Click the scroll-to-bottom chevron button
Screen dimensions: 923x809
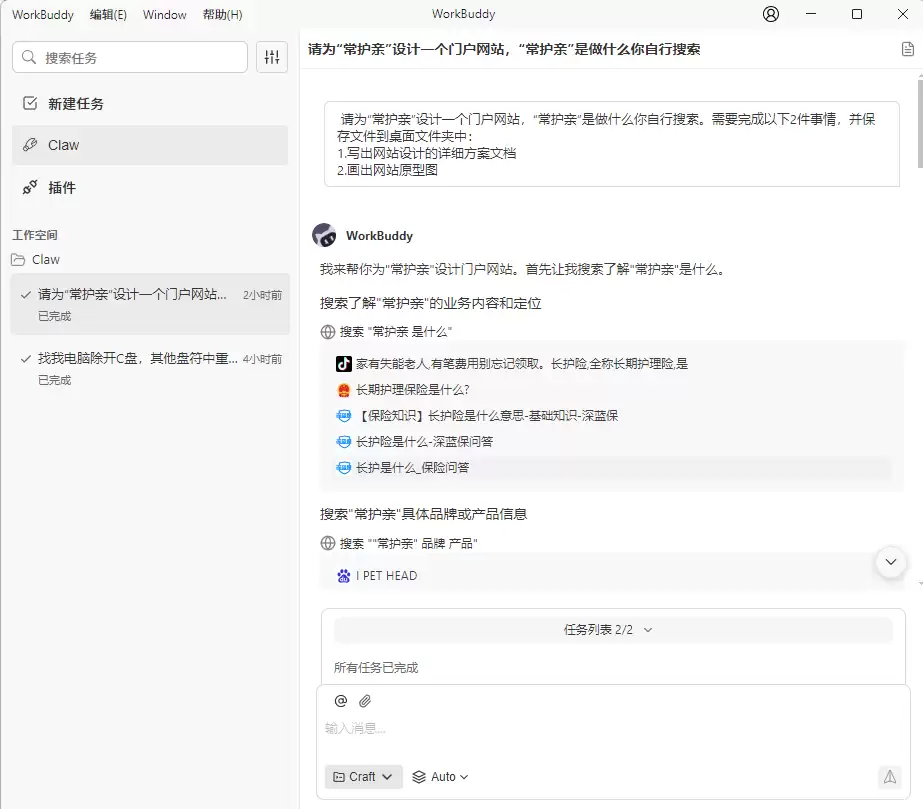click(x=890, y=562)
